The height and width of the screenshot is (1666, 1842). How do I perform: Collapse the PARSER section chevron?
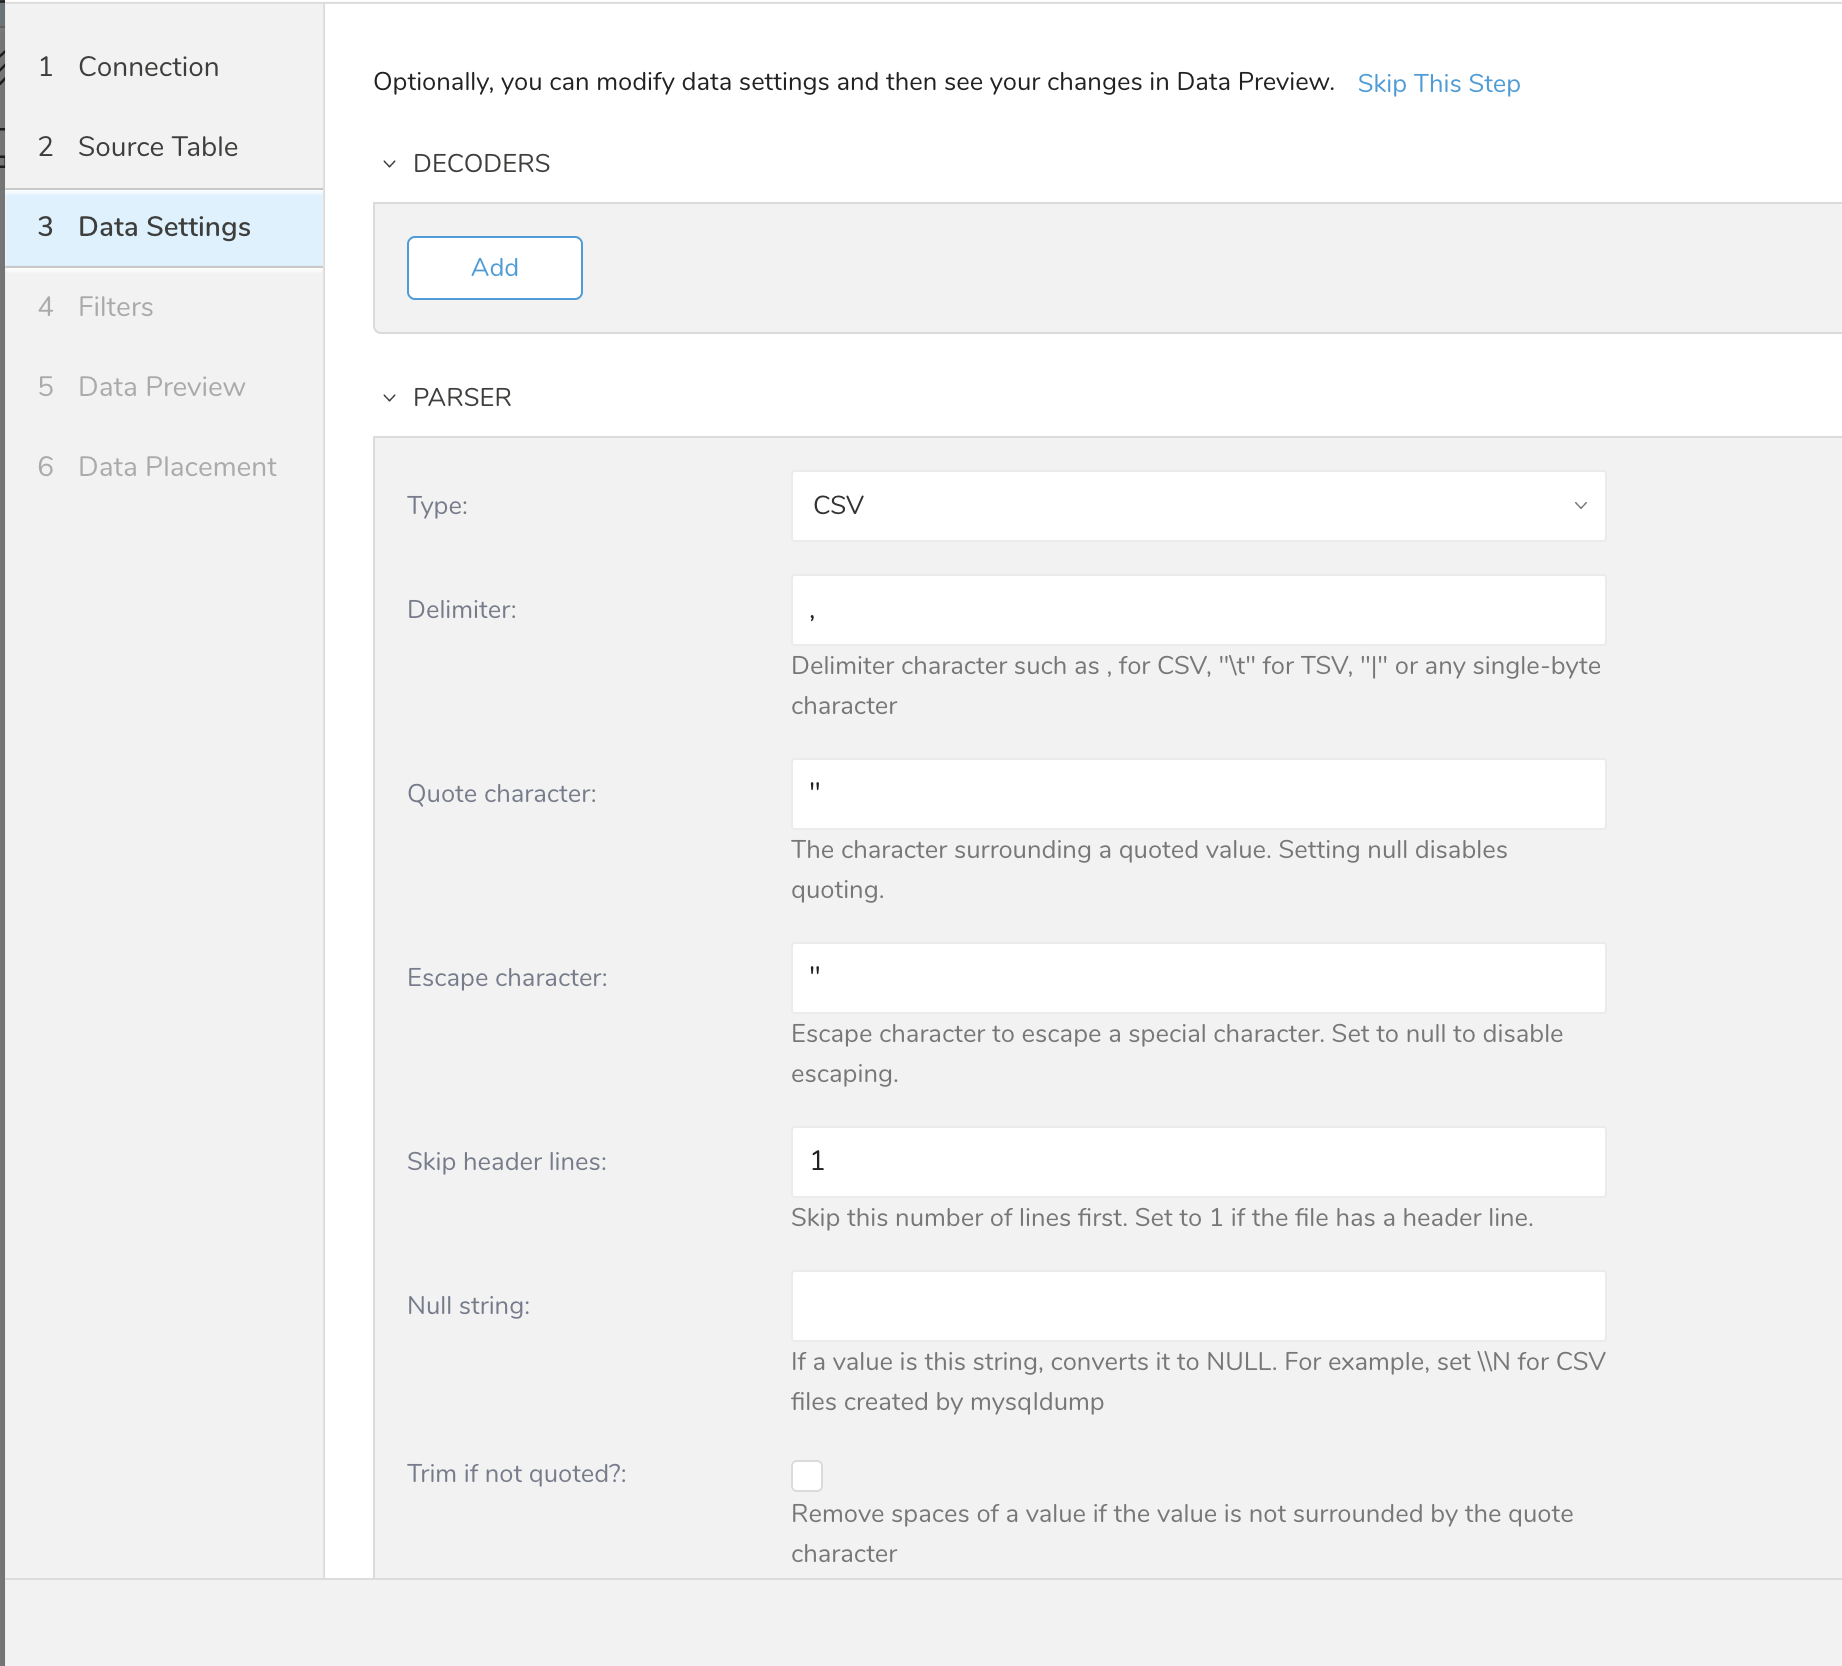point(390,398)
